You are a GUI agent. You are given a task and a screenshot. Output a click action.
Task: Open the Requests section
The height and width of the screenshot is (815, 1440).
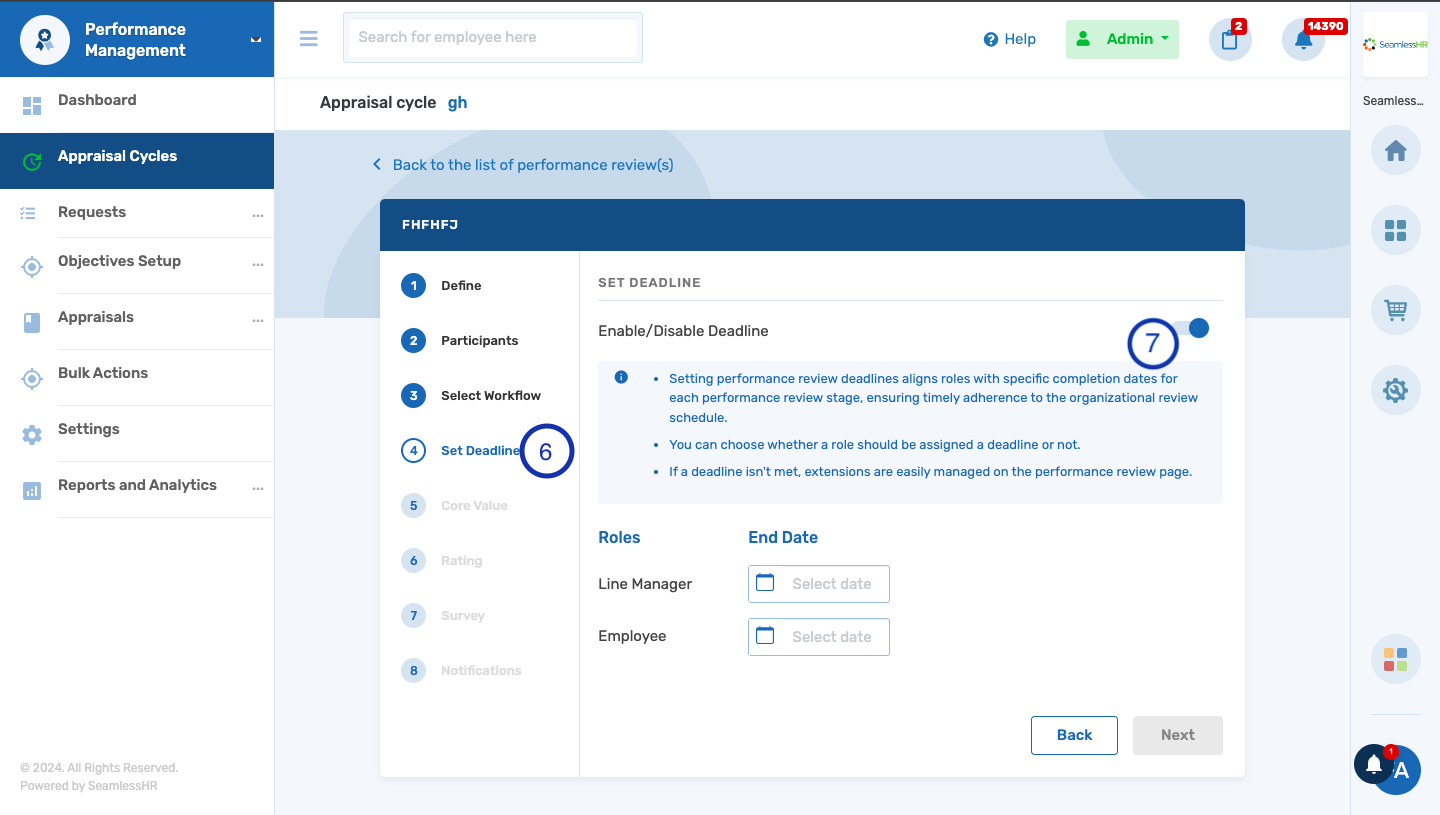92,212
